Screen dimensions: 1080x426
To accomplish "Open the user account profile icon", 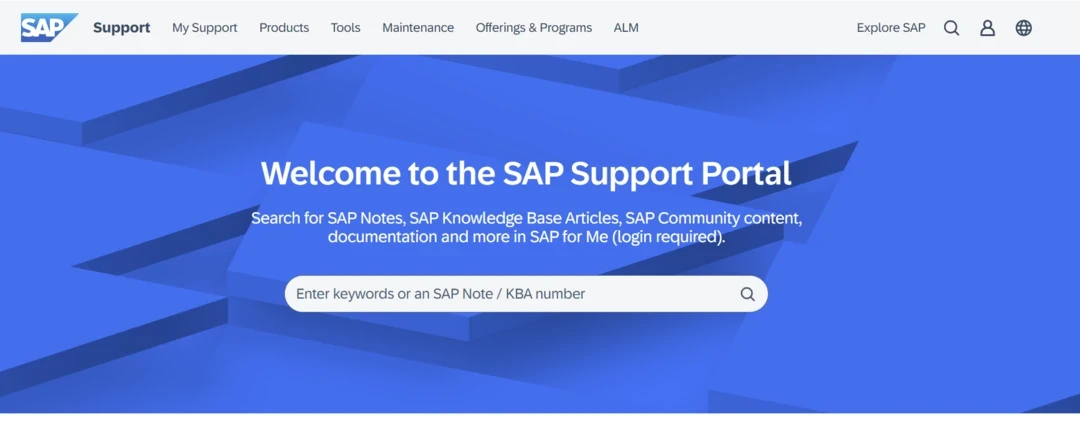I will [987, 28].
